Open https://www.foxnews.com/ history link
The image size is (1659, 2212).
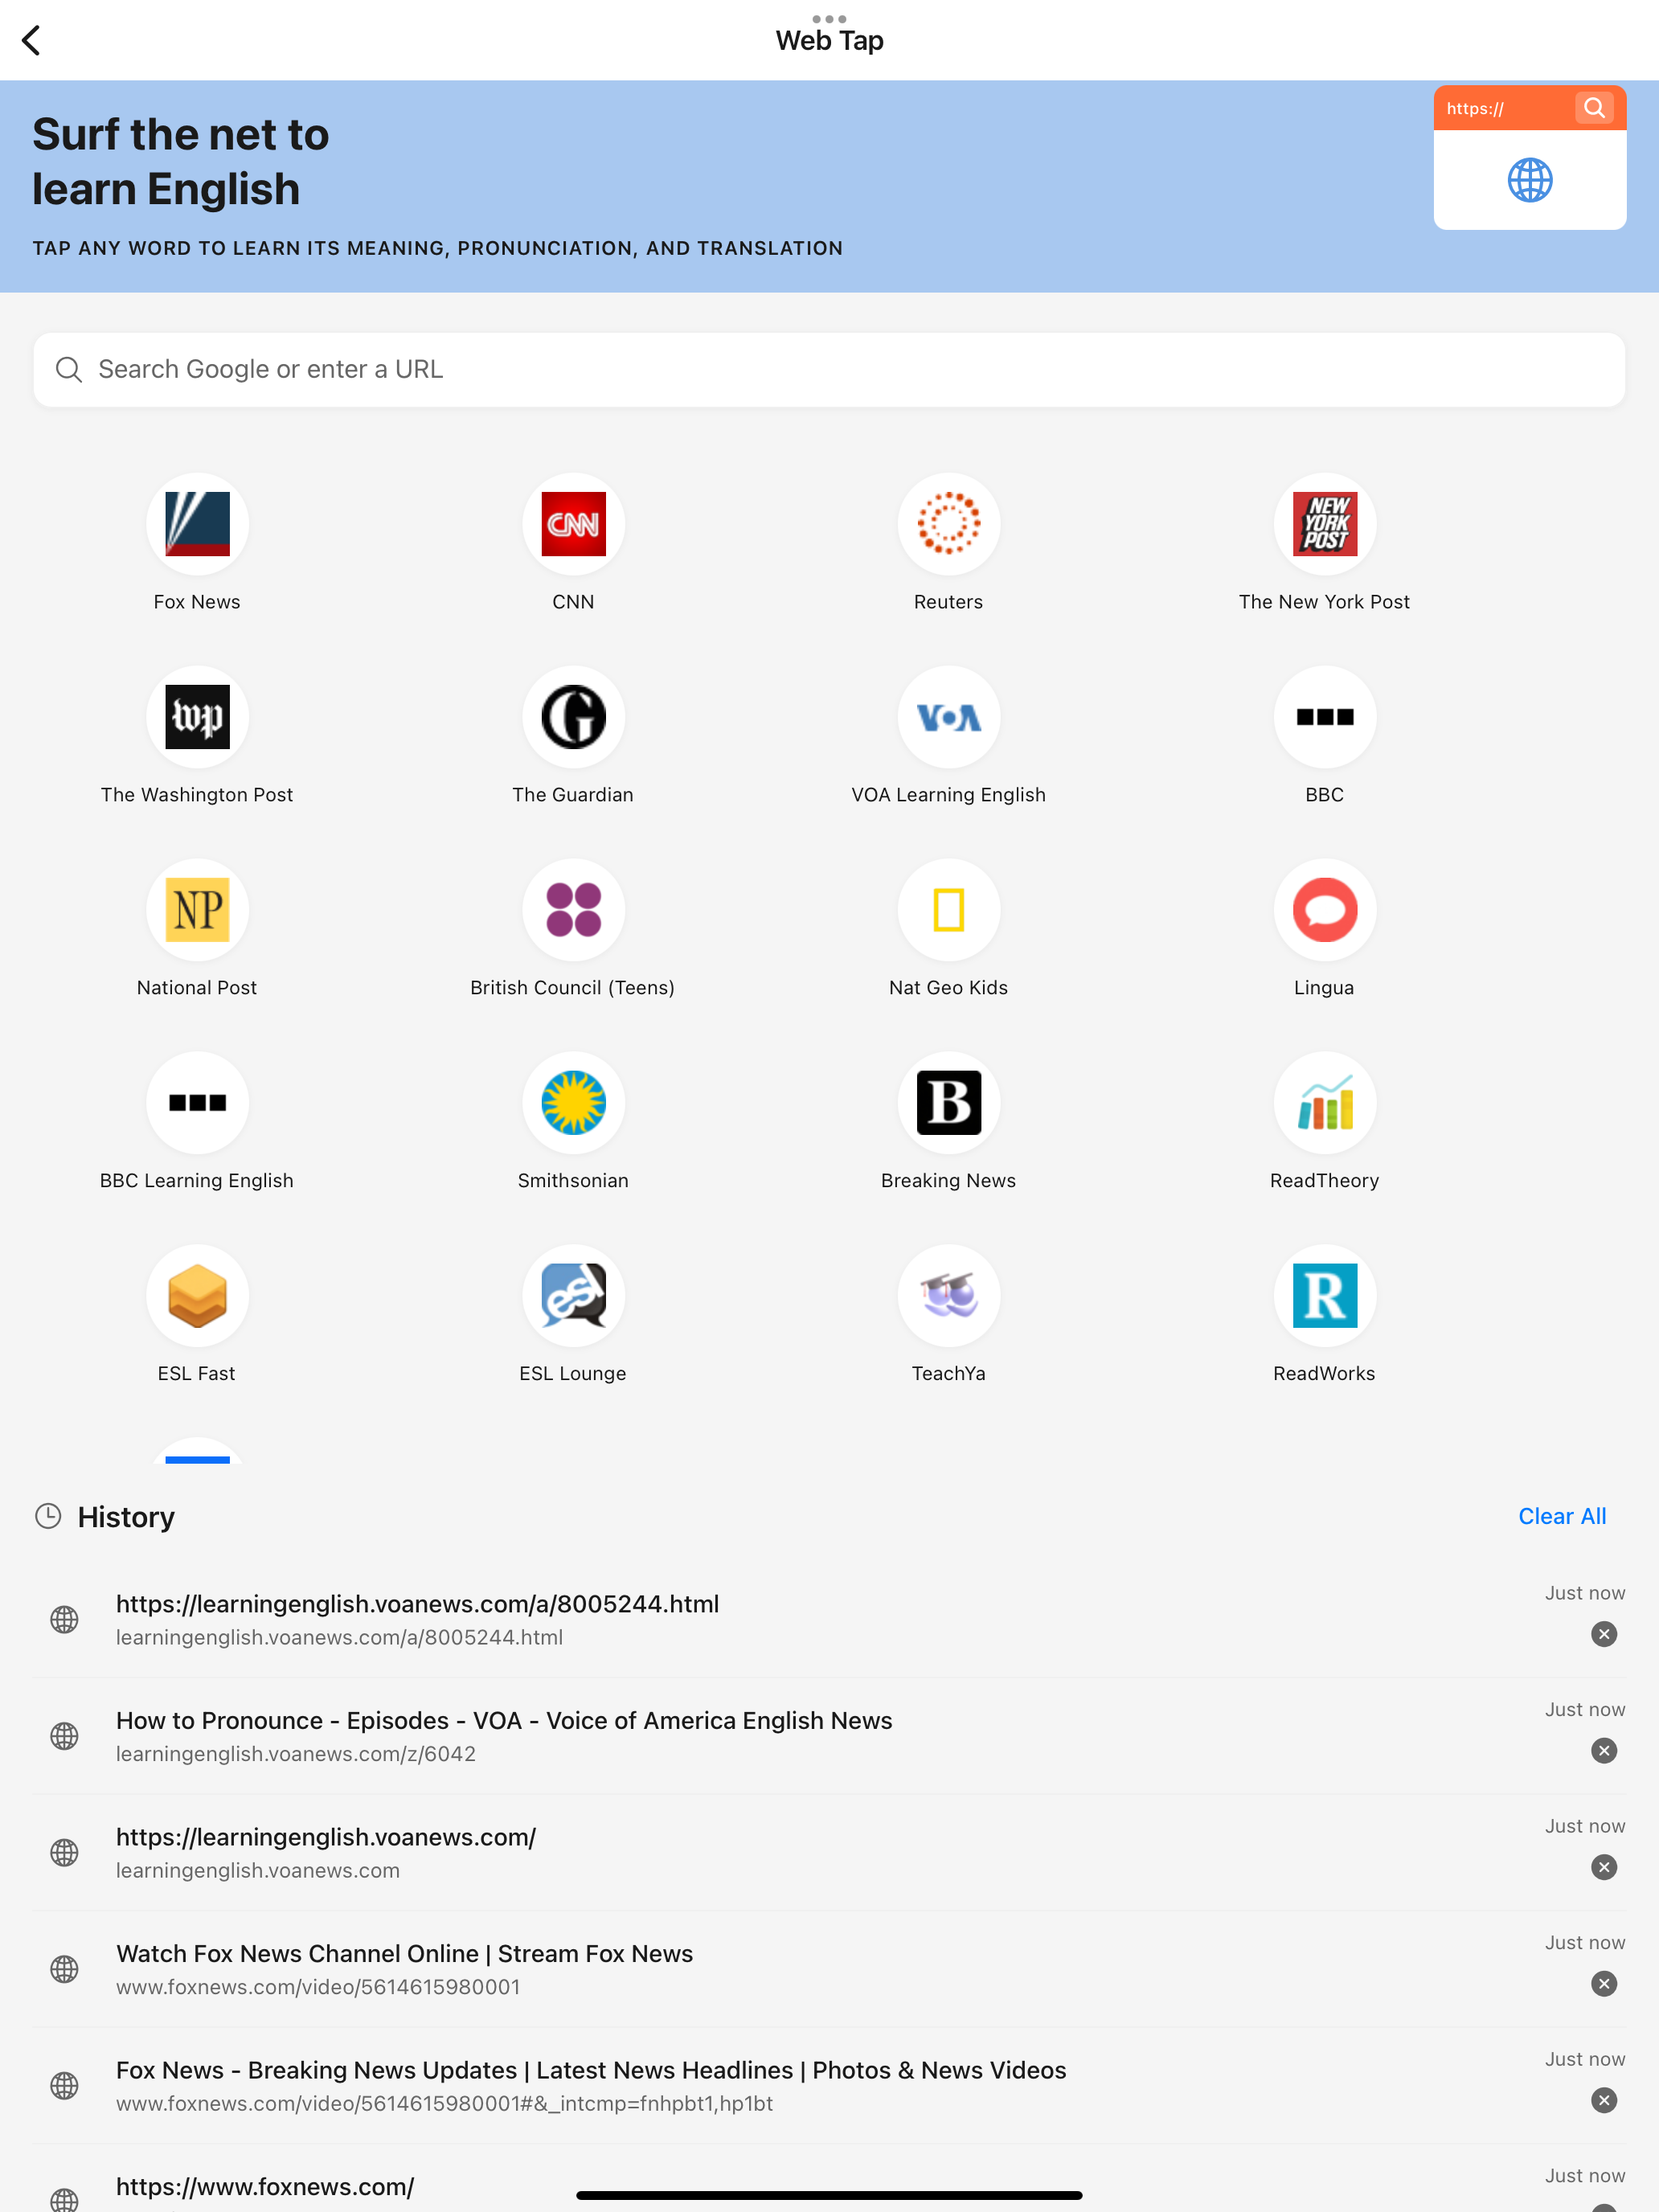click(x=265, y=2187)
